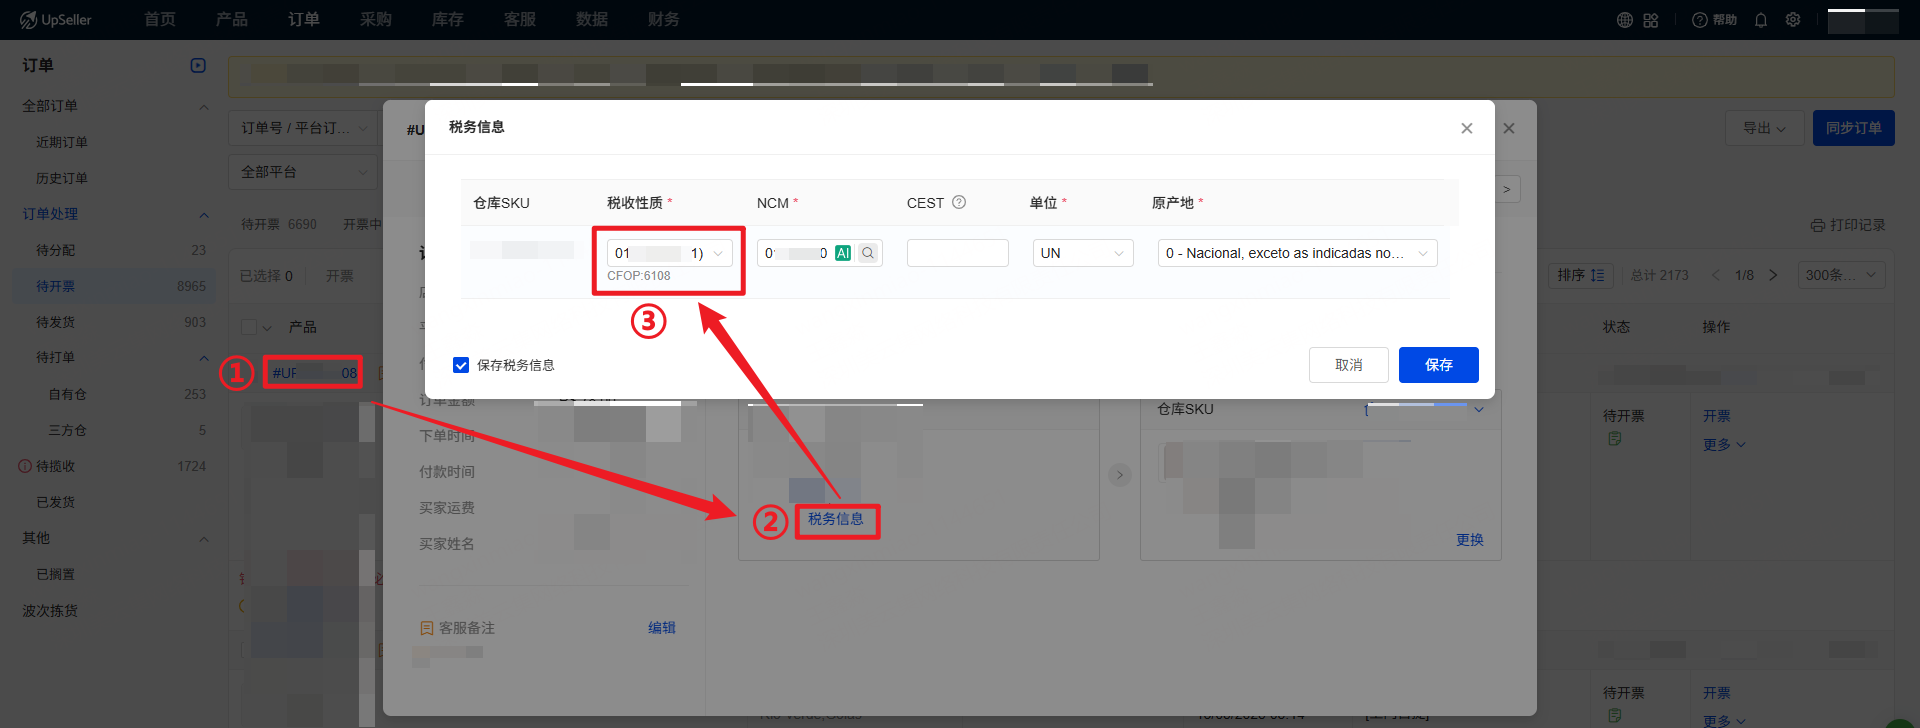Image resolution: width=1920 pixels, height=728 pixels.
Task: Toggle the select-all checkbox beside 产品
Action: point(249,327)
